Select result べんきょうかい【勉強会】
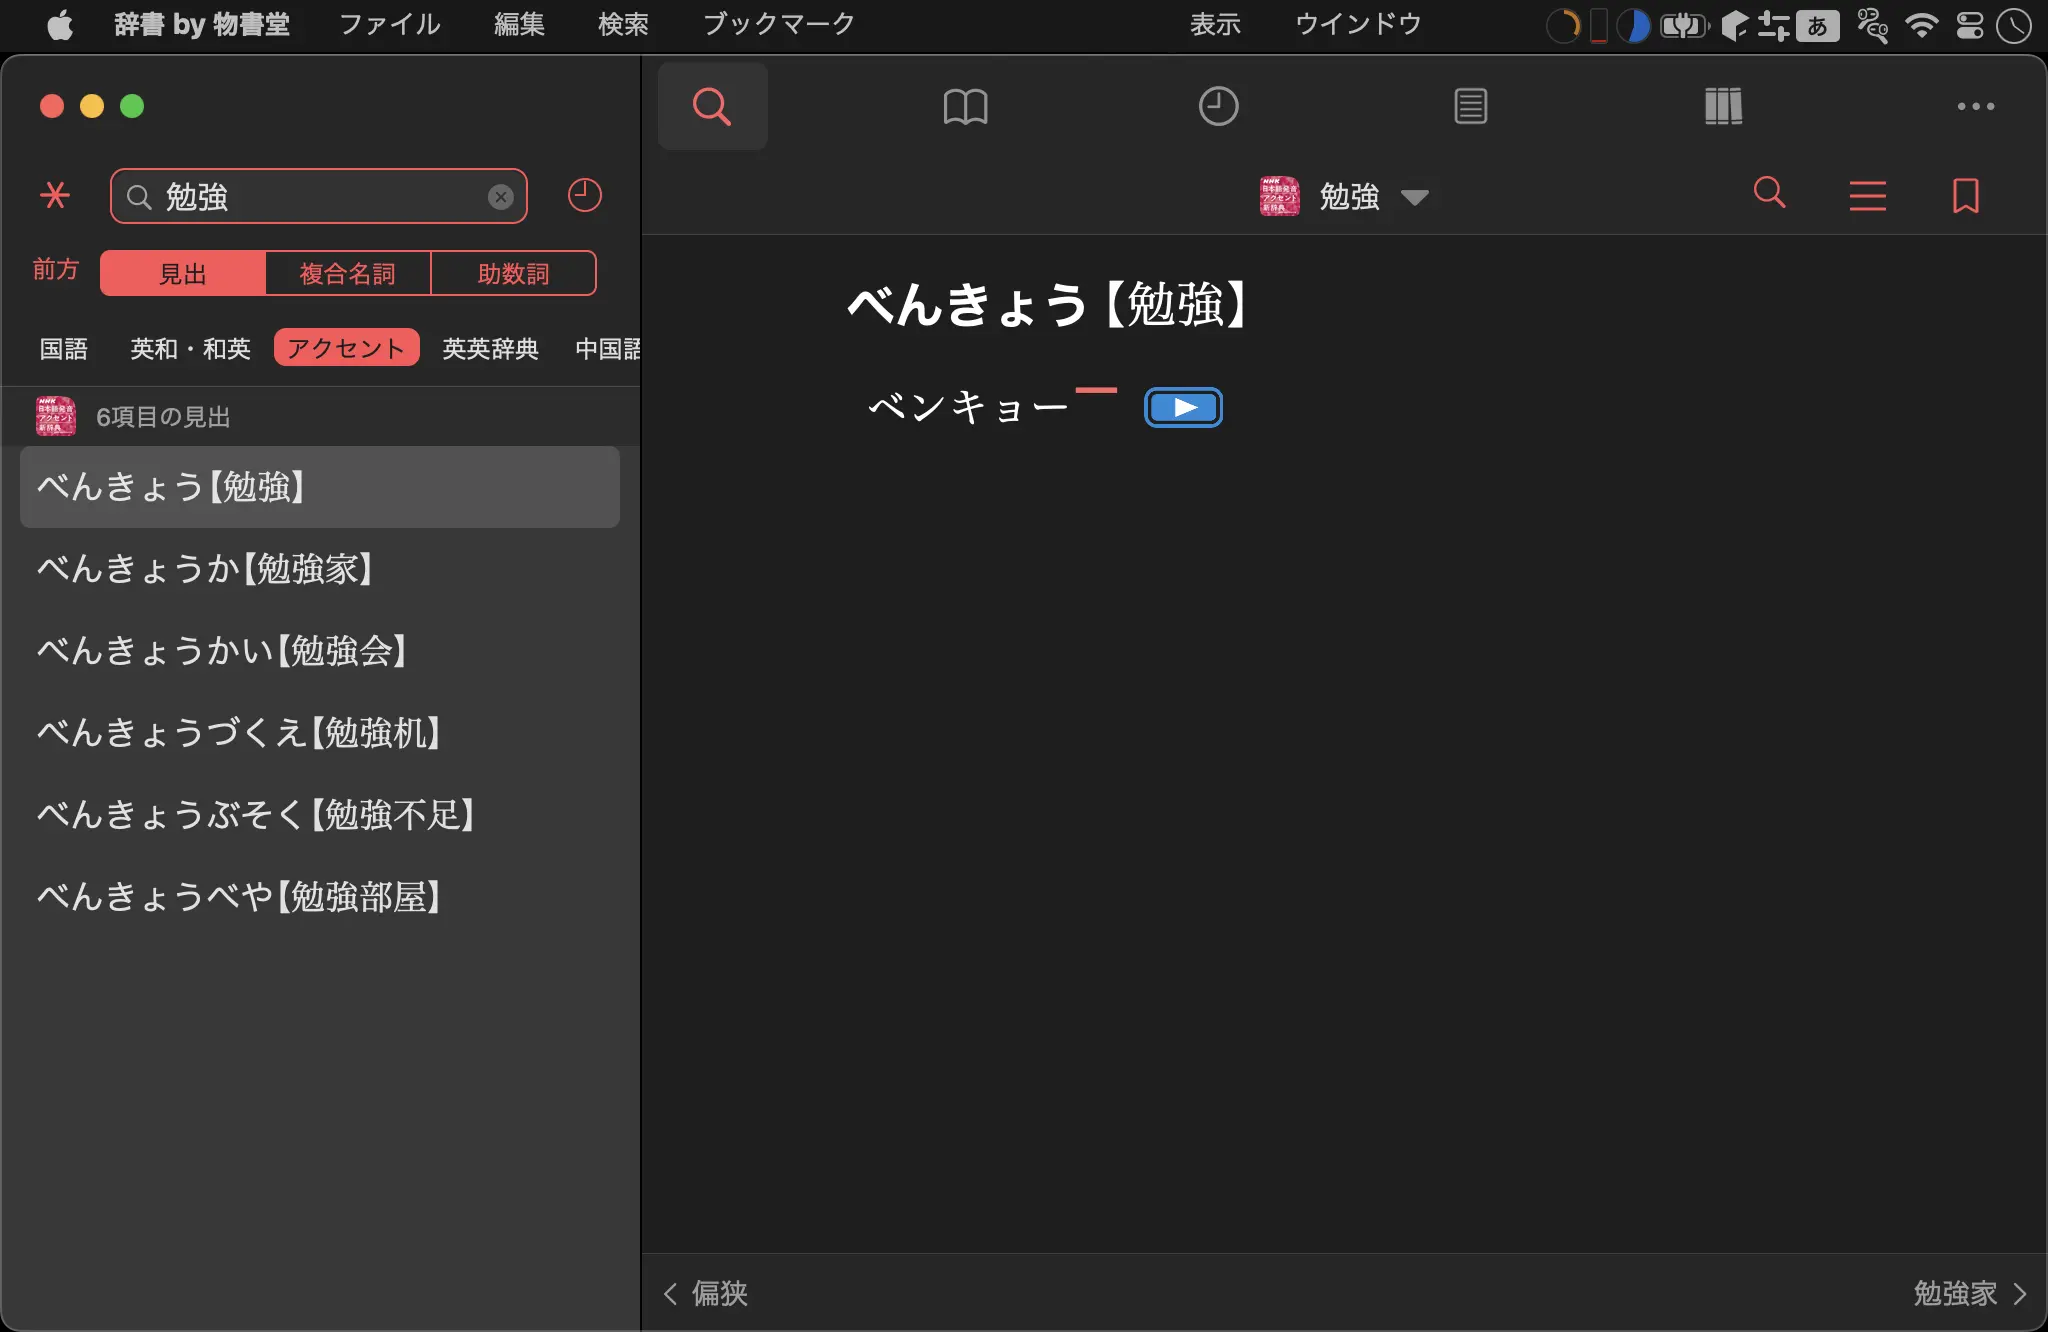Viewport: 2048px width, 1332px height. pyautogui.click(x=320, y=651)
